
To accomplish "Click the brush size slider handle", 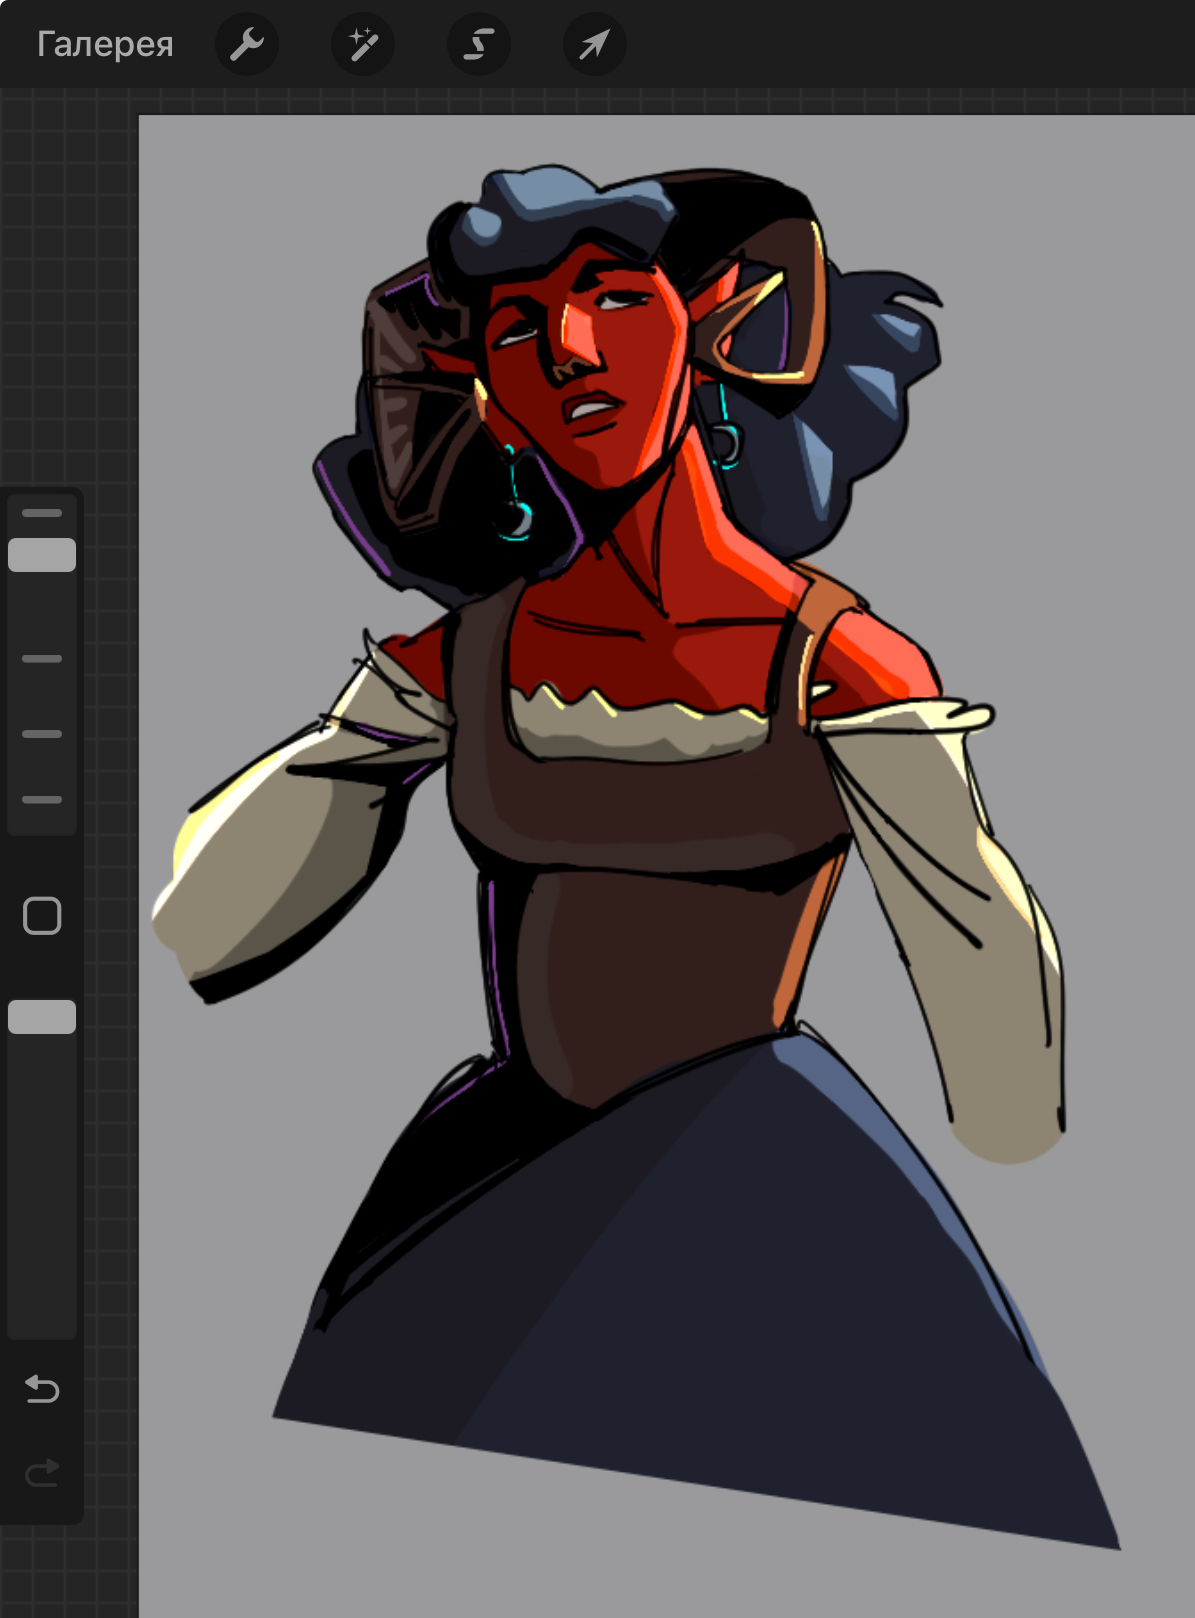I will point(42,555).
